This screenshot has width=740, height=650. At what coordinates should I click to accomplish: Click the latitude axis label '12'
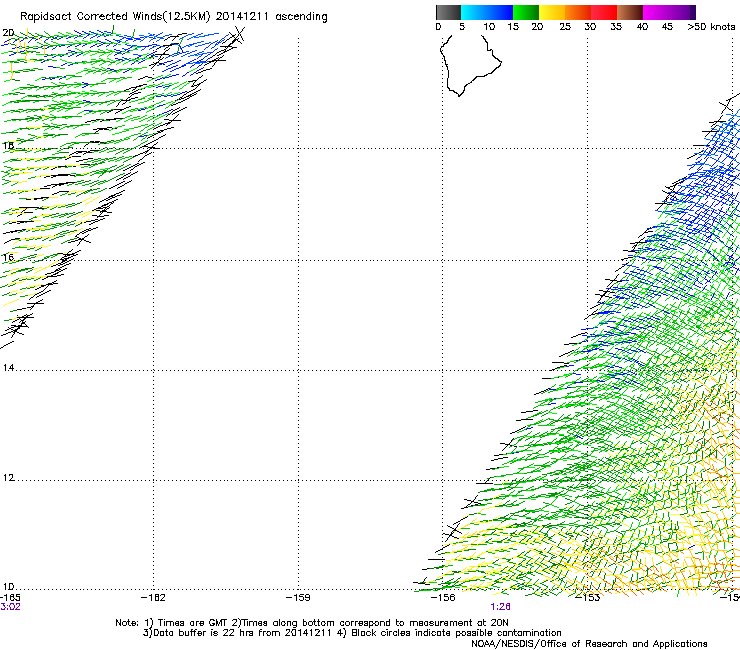click(x=8, y=478)
